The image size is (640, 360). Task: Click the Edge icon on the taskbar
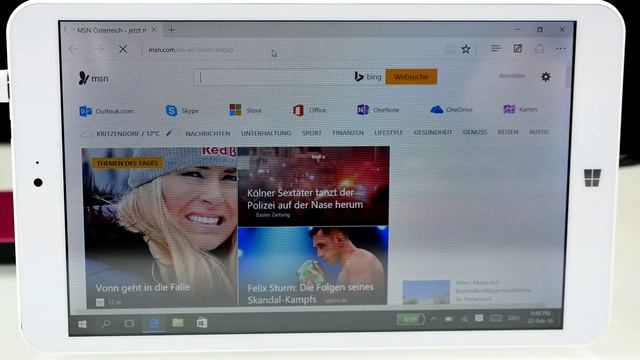coord(154,323)
